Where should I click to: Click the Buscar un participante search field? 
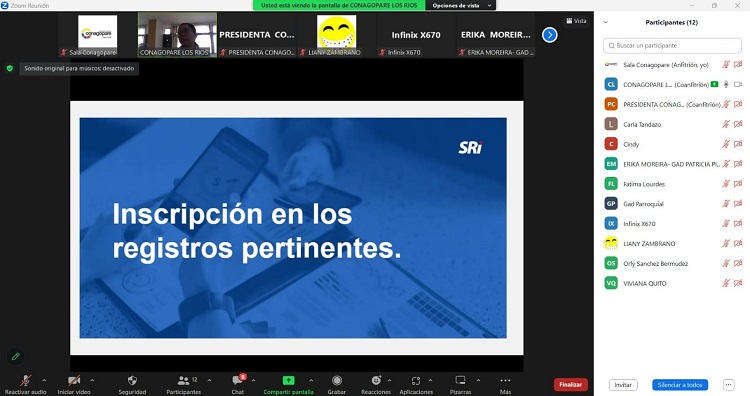672,45
